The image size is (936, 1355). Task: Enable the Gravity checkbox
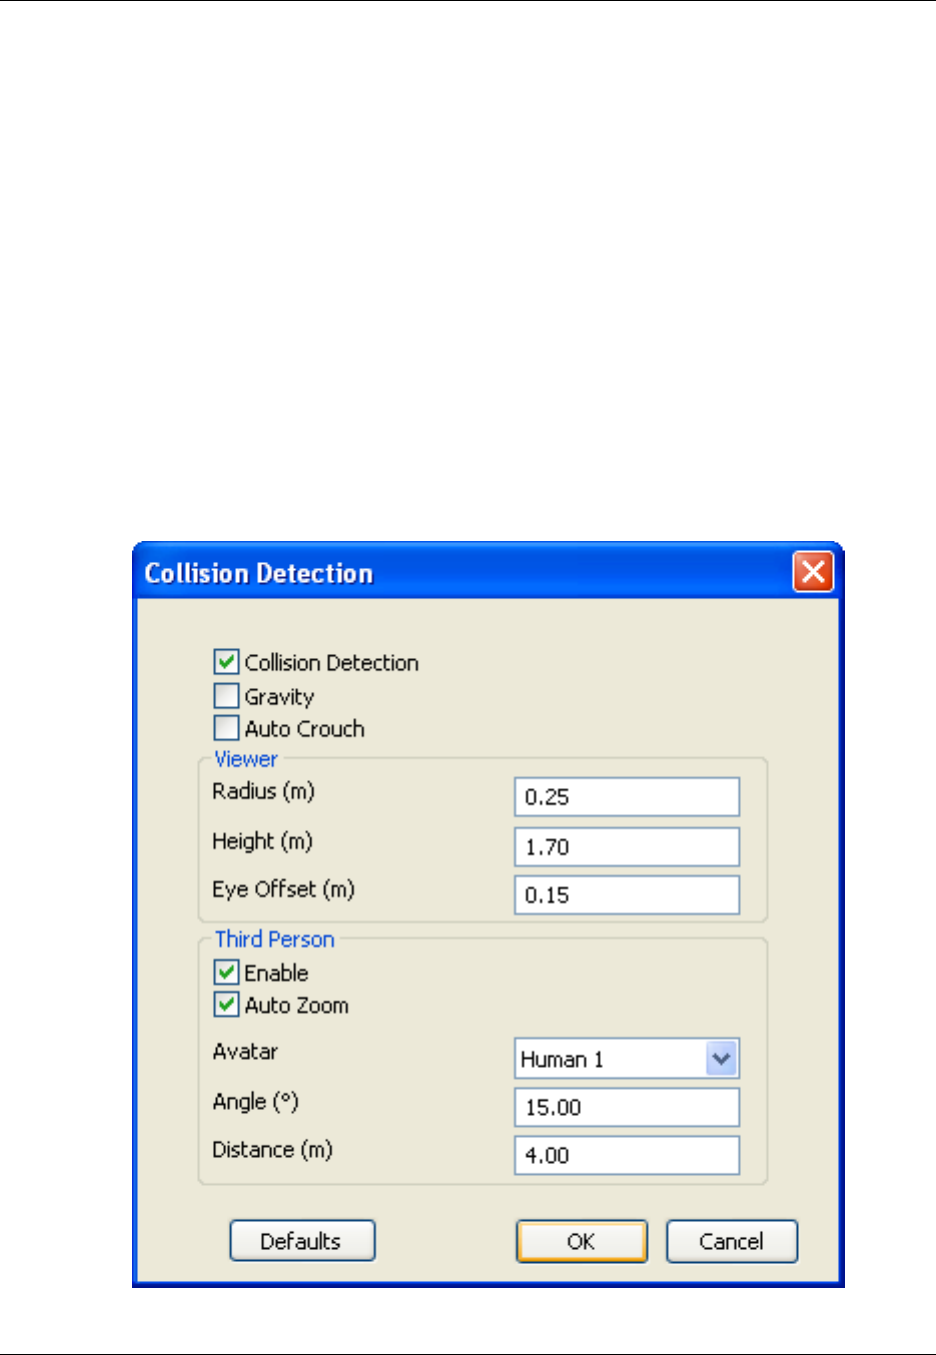tap(227, 696)
